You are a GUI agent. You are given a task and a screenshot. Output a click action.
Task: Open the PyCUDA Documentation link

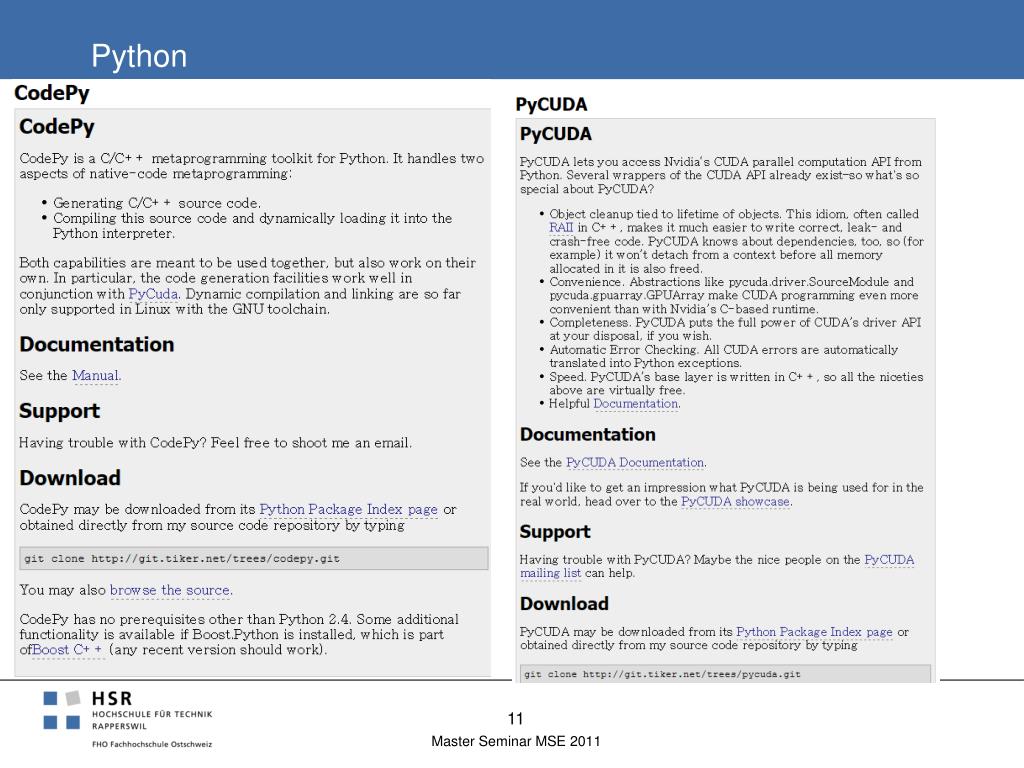pyautogui.click(x=635, y=462)
